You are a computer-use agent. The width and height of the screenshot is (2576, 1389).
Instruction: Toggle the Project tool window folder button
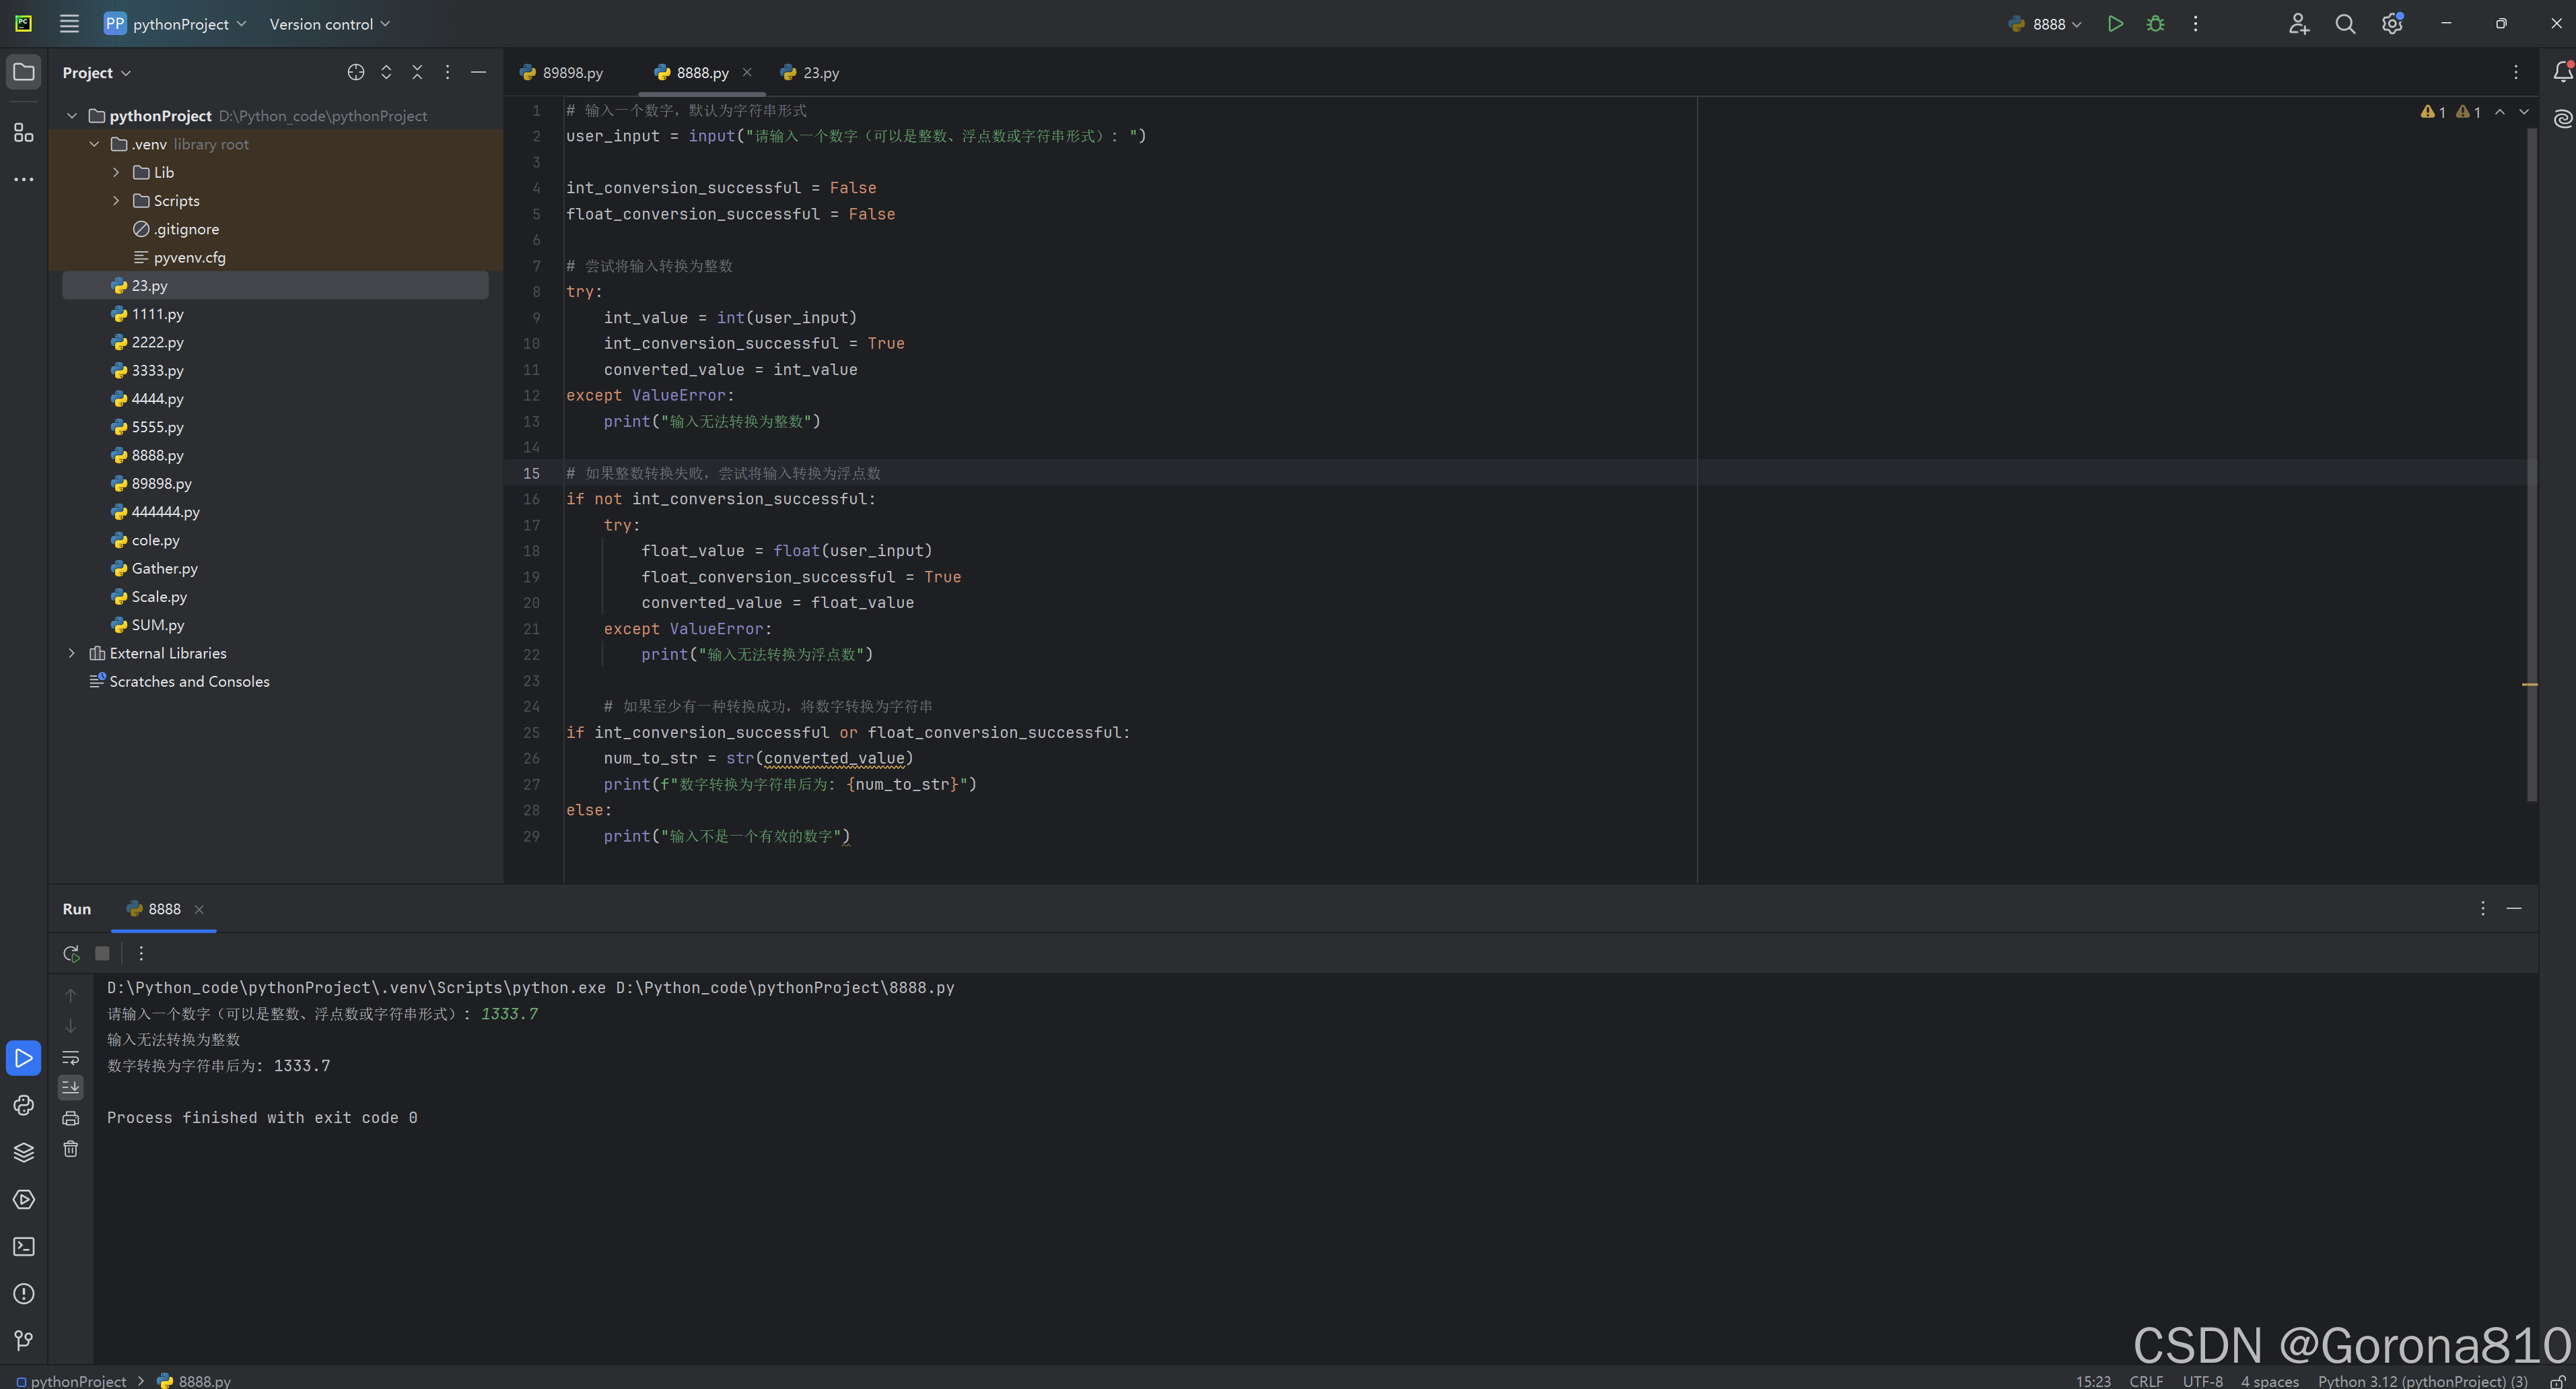(x=24, y=72)
